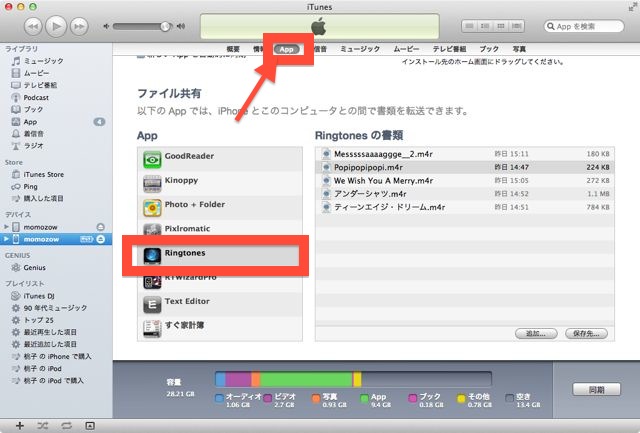Open the テレビ番組 tab
640x433 pixels.
[449, 49]
